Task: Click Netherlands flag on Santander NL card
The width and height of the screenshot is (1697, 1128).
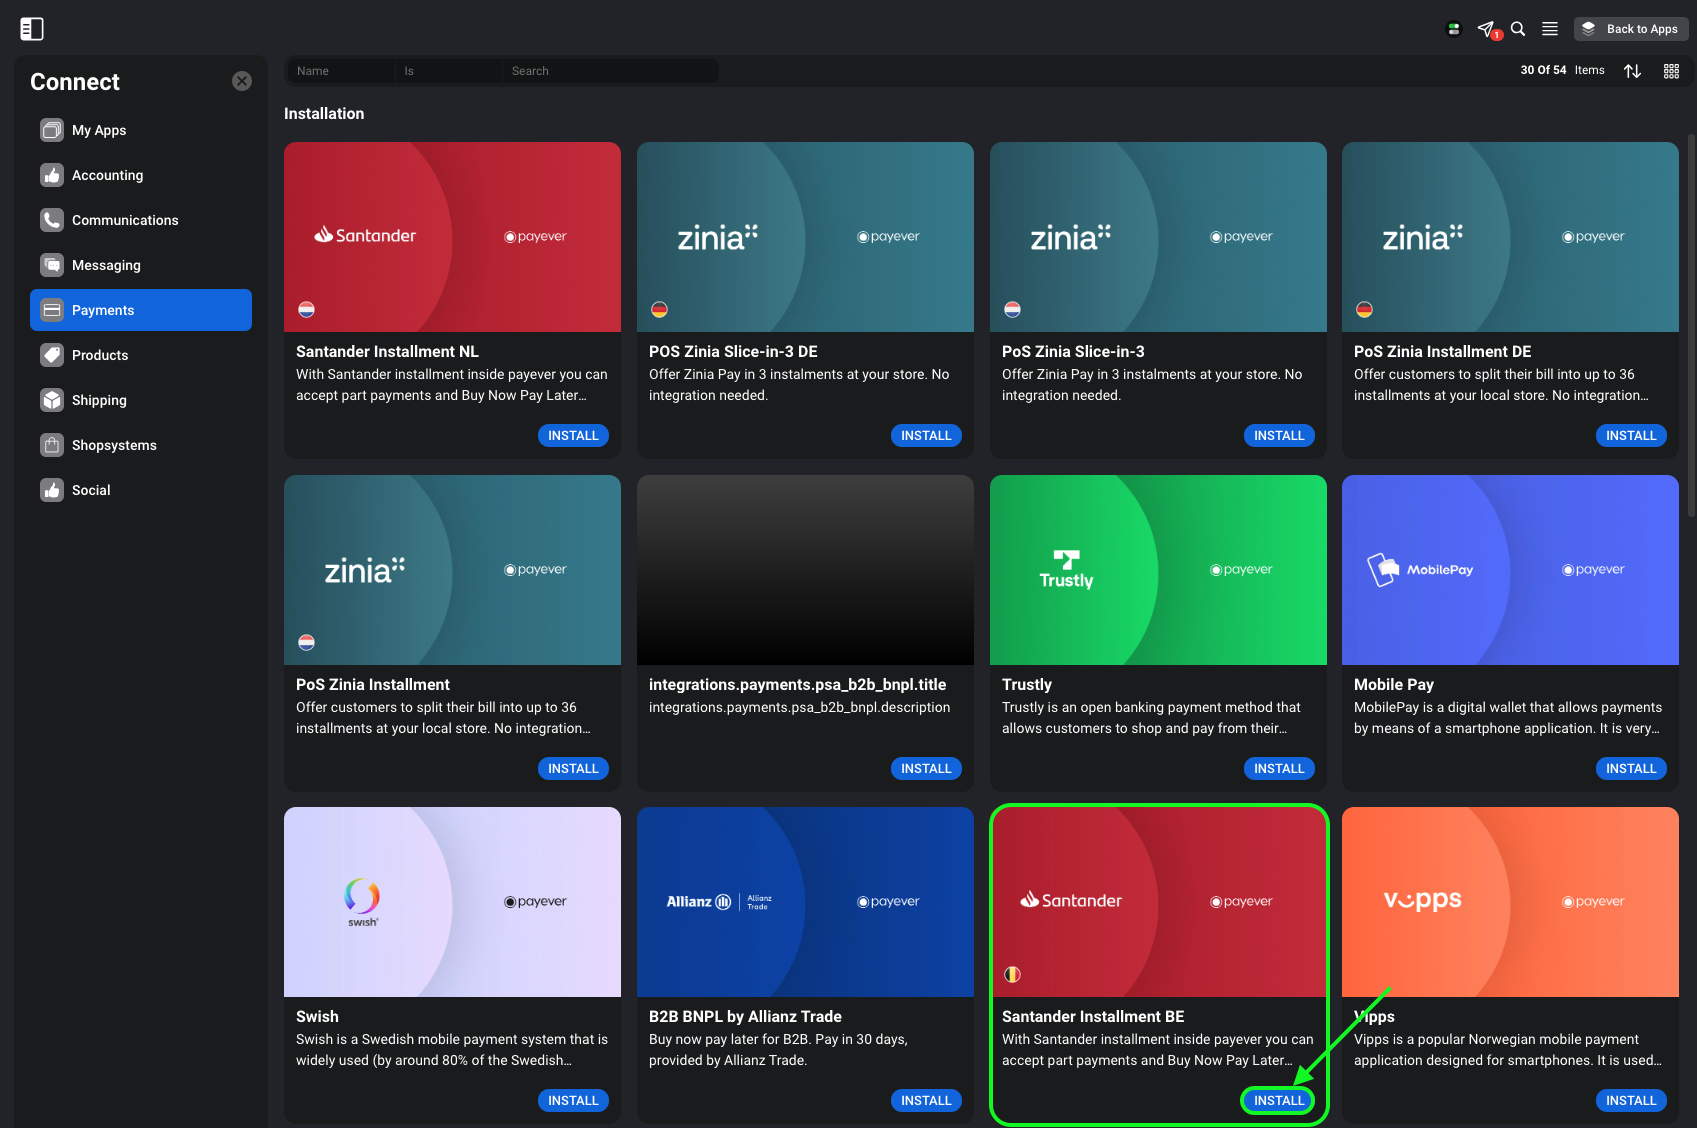Action: click(x=307, y=310)
